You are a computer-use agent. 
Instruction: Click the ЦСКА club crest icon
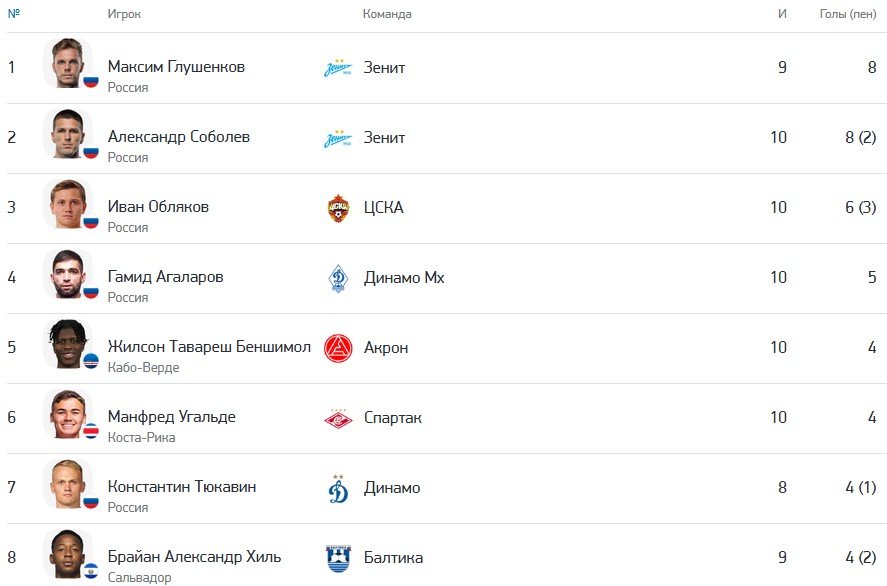coord(338,208)
